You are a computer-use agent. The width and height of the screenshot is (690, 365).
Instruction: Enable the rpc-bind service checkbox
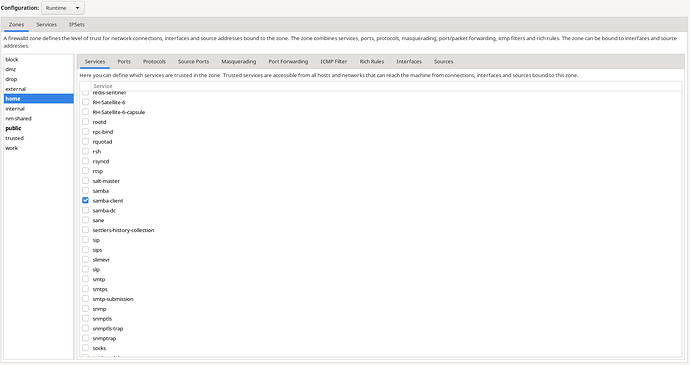tap(85, 132)
